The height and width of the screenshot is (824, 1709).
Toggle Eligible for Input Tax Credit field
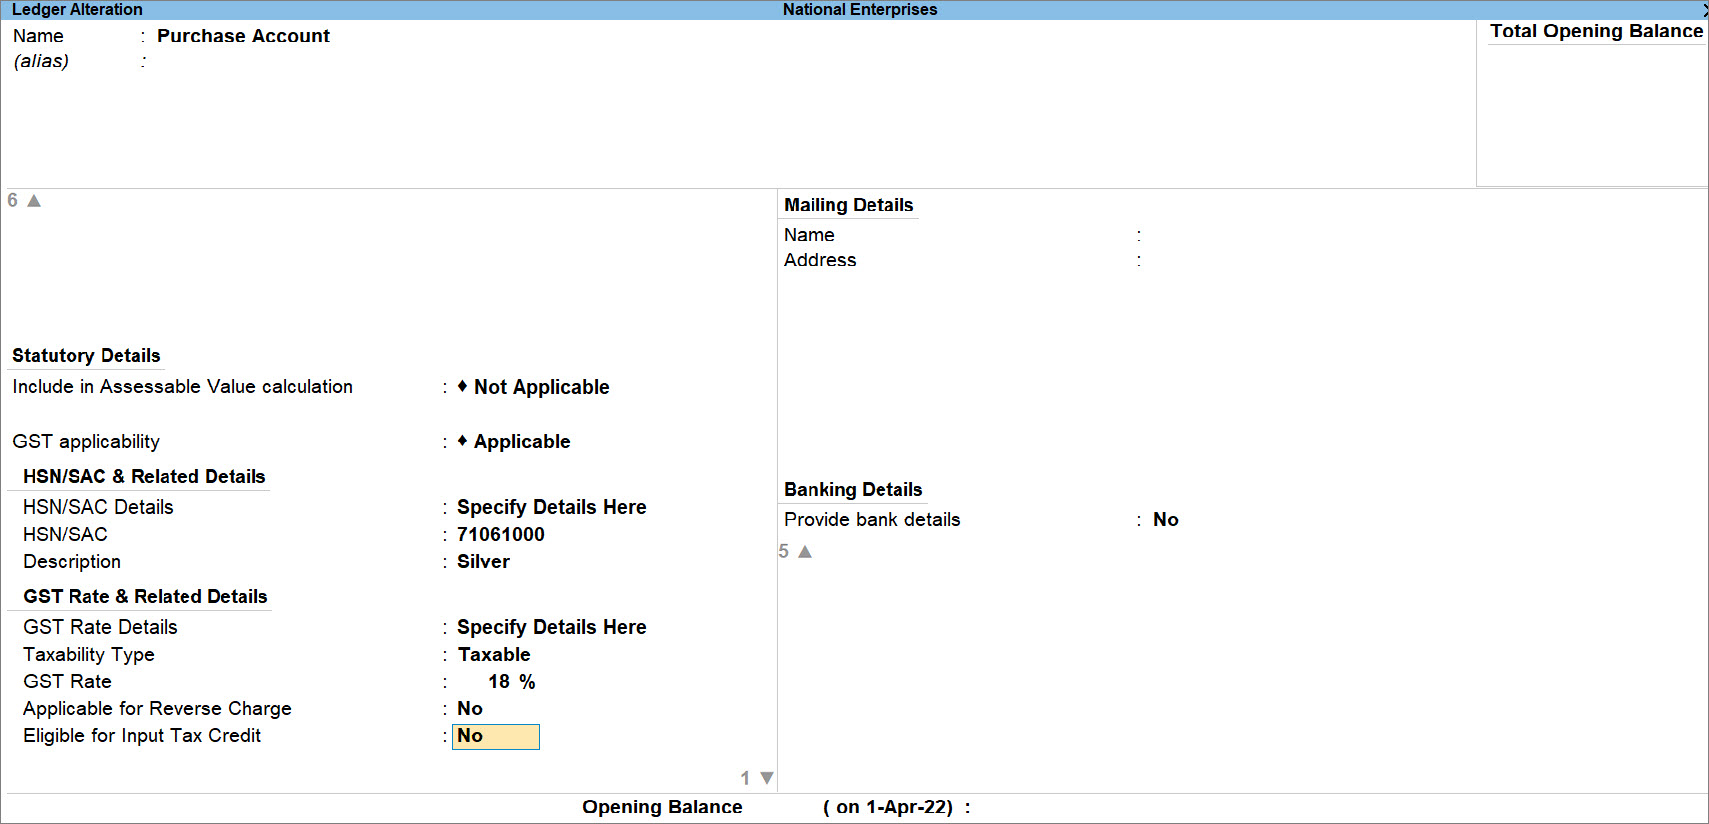pos(496,737)
